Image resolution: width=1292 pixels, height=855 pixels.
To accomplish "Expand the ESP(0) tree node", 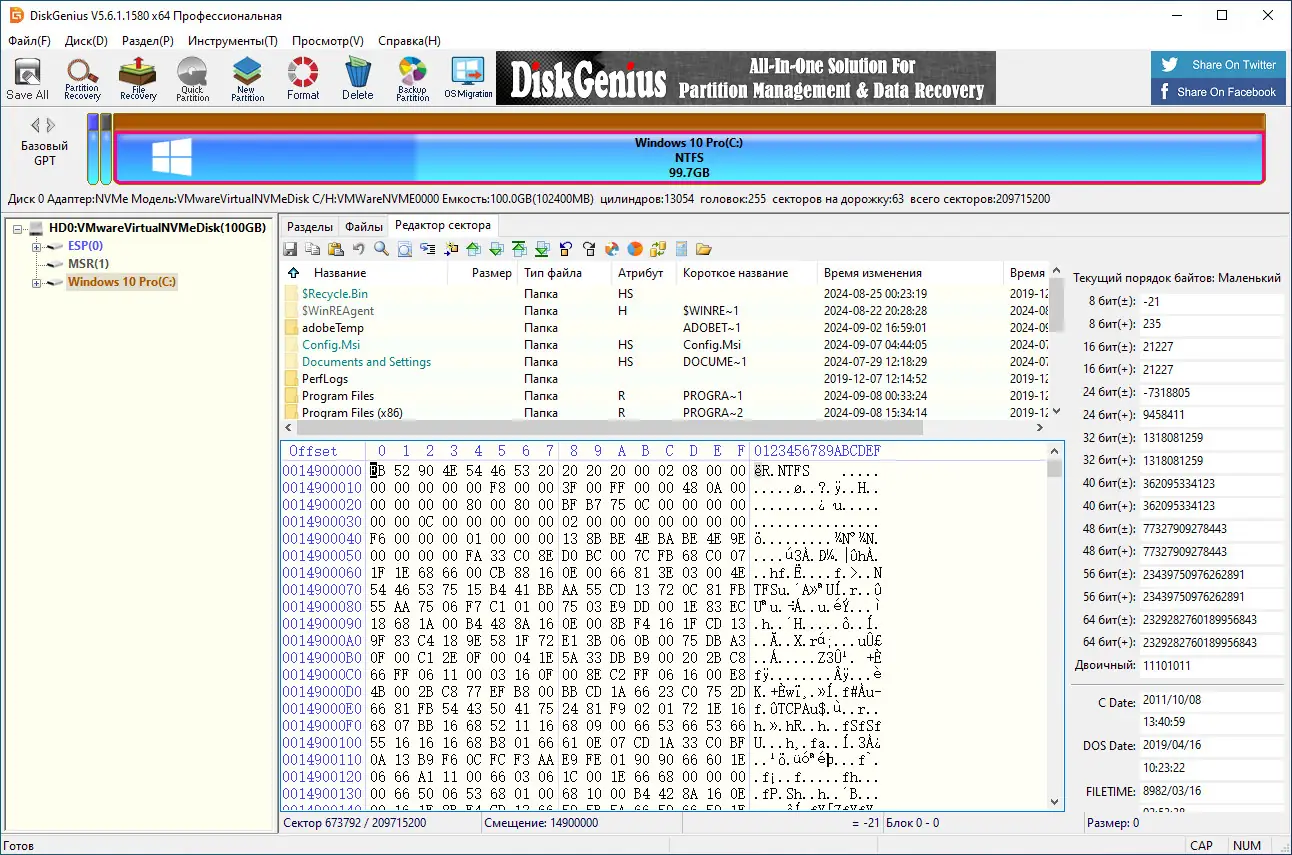I will click(x=36, y=246).
